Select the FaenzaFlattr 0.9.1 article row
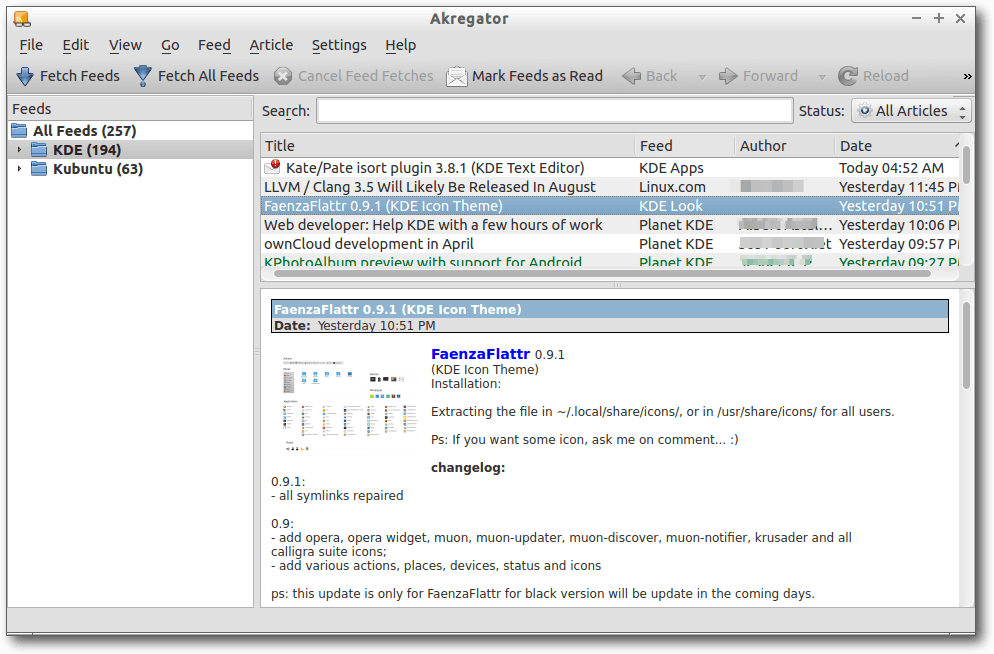994x654 pixels. [x=610, y=206]
